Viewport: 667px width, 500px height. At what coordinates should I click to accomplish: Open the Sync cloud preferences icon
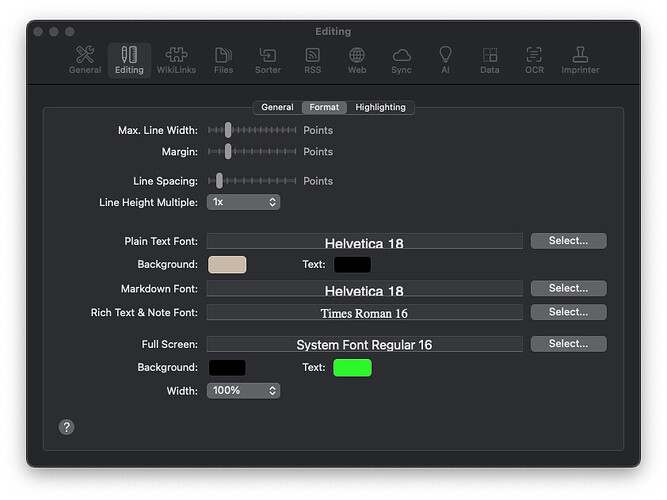[x=402, y=60]
